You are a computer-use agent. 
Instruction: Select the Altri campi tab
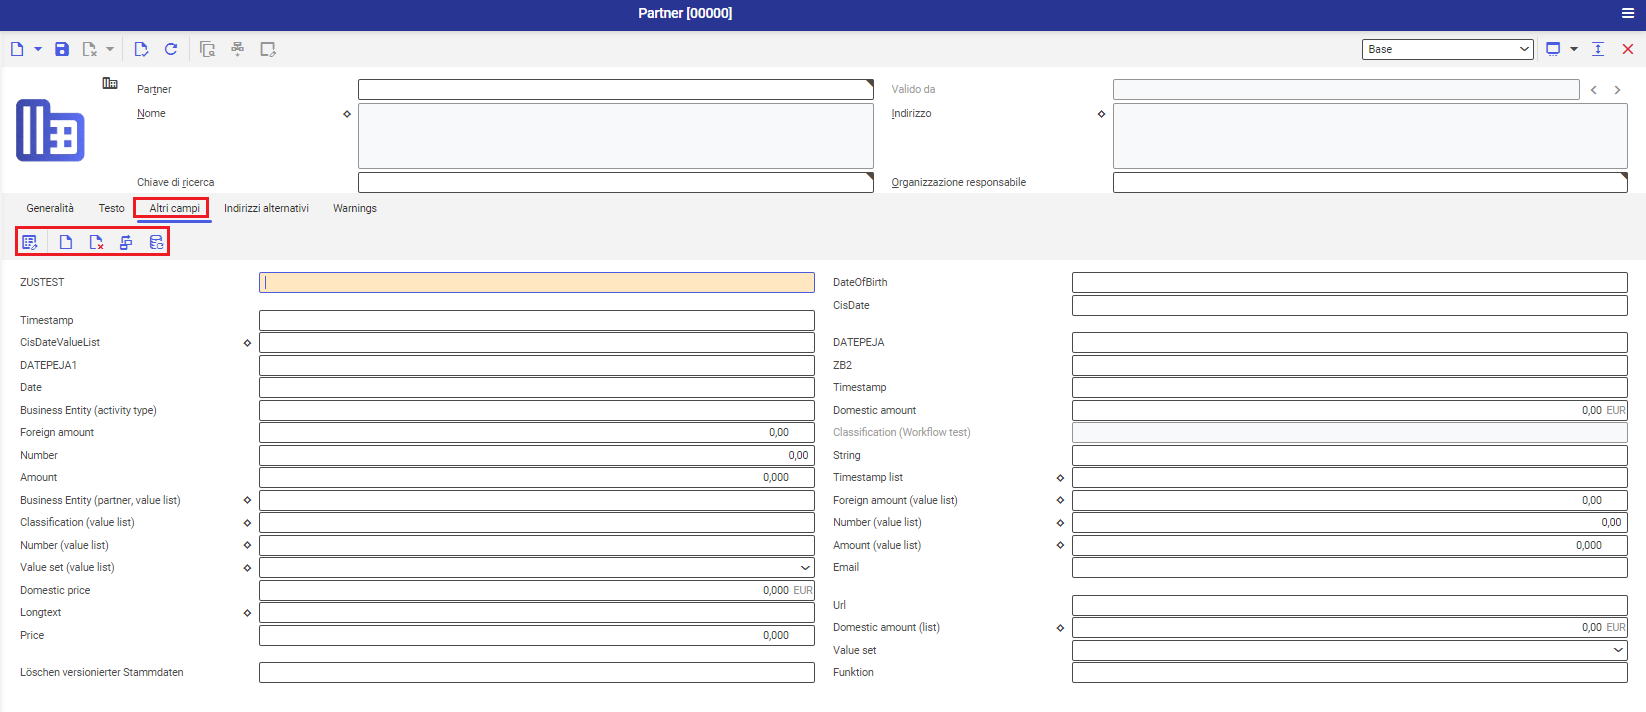click(x=174, y=208)
